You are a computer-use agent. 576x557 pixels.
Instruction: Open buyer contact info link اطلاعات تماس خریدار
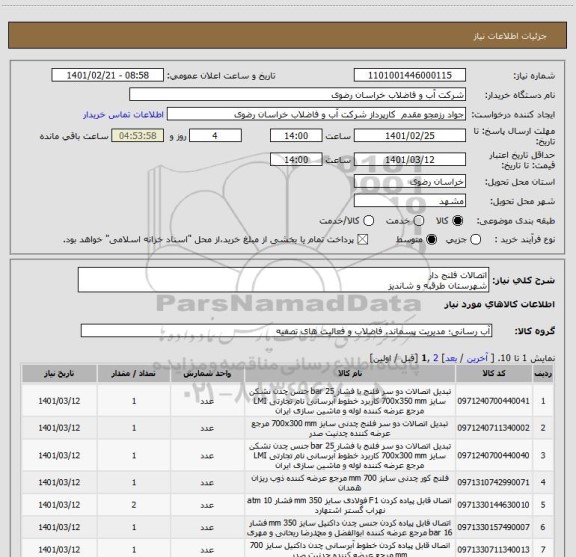point(123,115)
